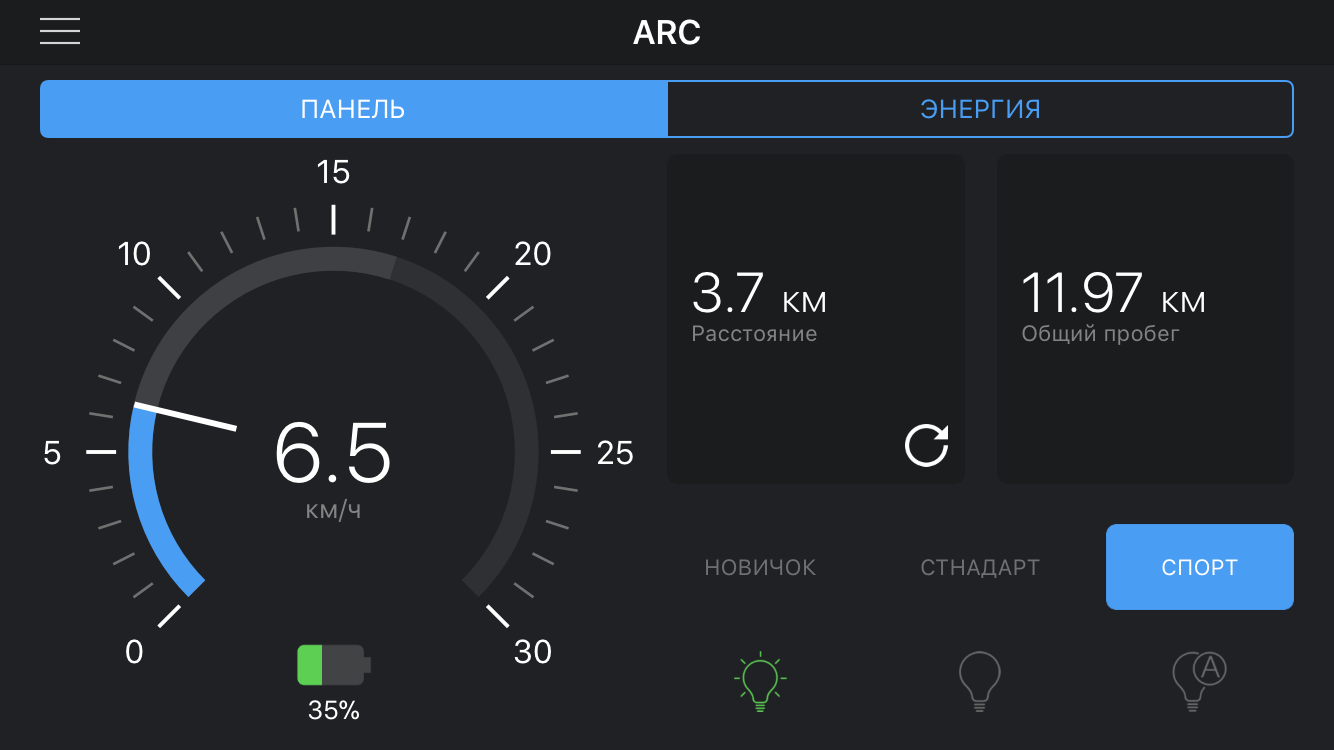This screenshot has height=750, width=1334.
Task: Click the white speedometer needle
Action: (187, 416)
